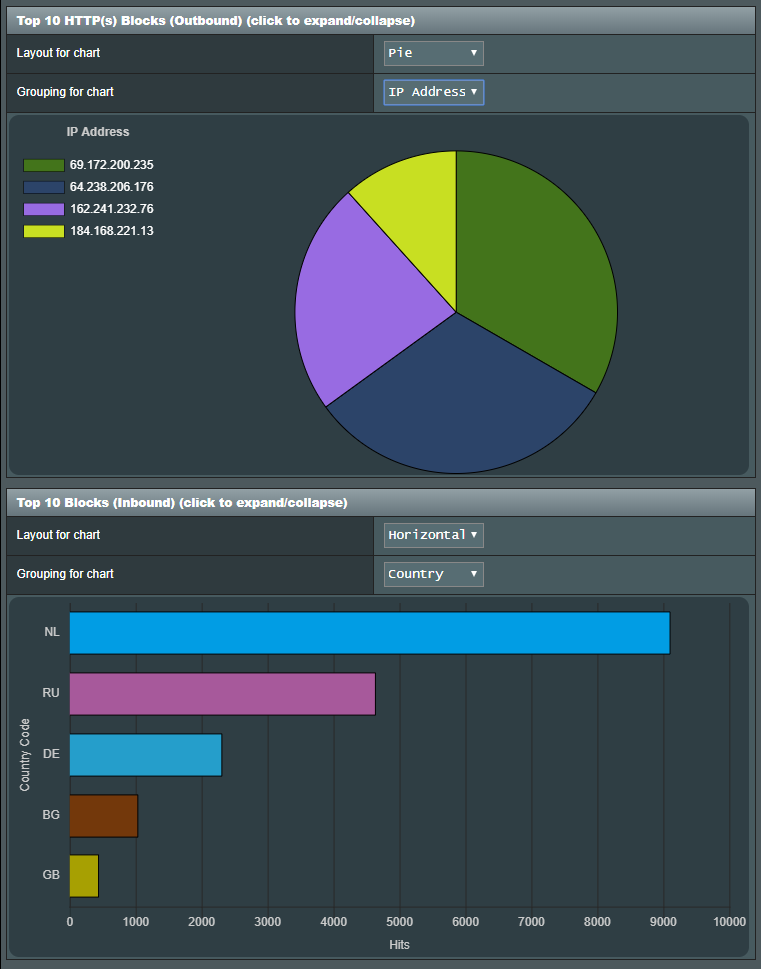Image resolution: width=761 pixels, height=969 pixels.
Task: Click the yellow legend swatch for 184.168.221.13
Action: pyautogui.click(x=44, y=231)
